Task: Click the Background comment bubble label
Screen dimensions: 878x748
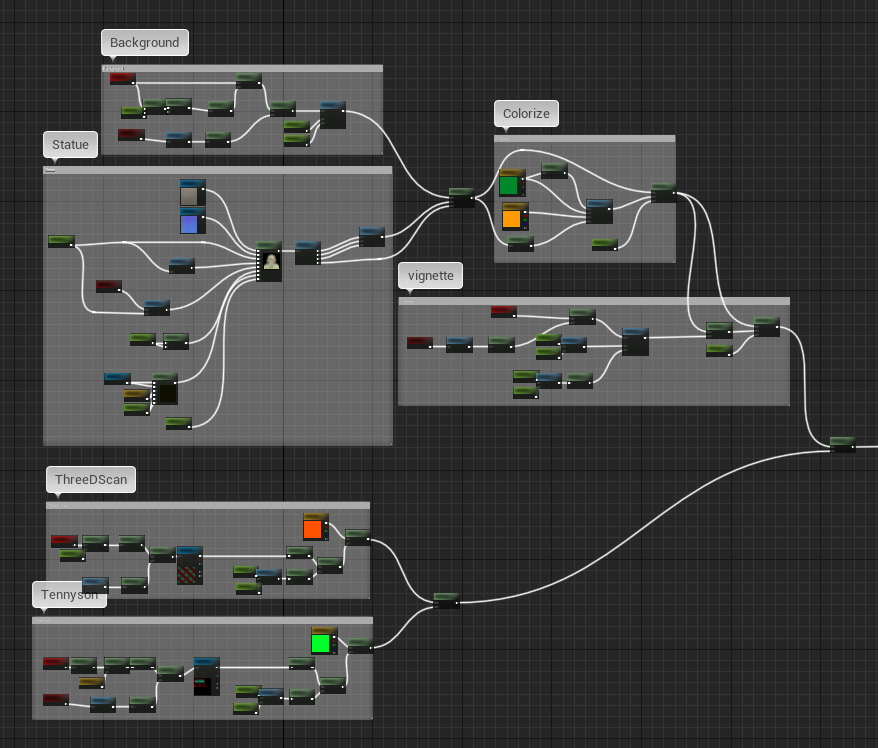Action: (x=144, y=43)
